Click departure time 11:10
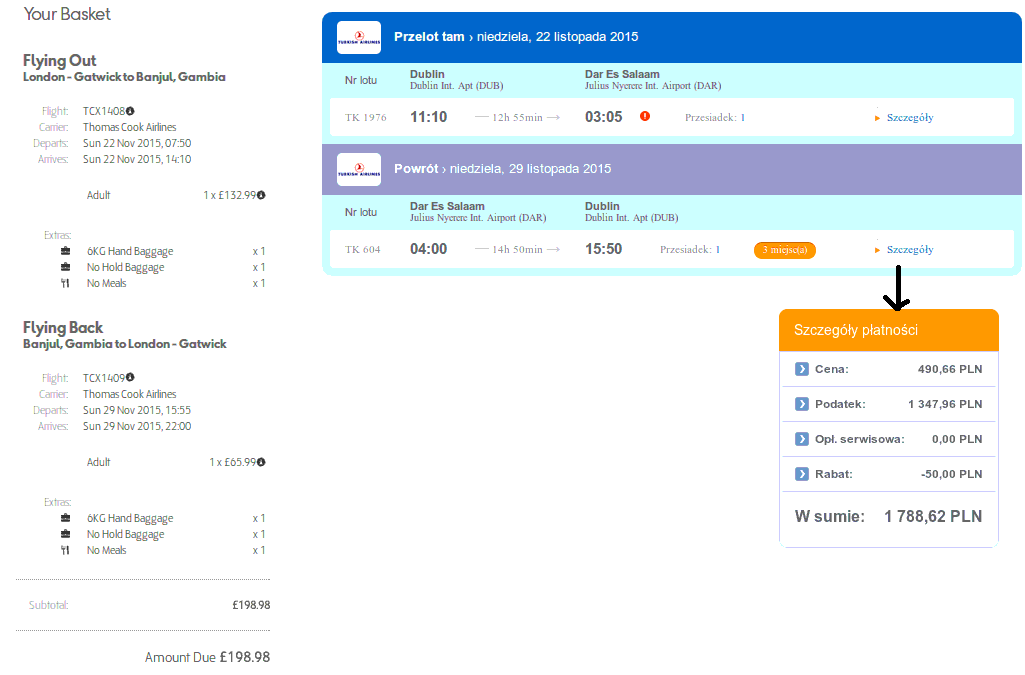The image size is (1025, 675). [x=429, y=117]
